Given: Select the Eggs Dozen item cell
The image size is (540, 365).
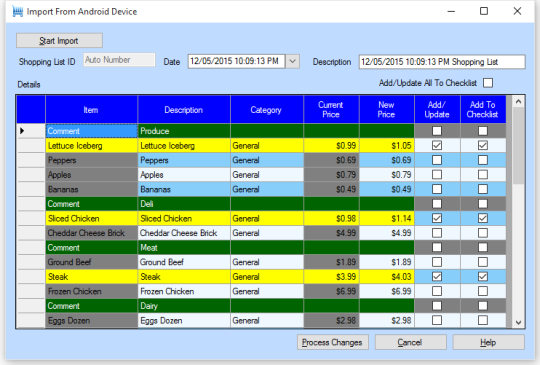Looking at the screenshot, I should pyautogui.click(x=91, y=320).
